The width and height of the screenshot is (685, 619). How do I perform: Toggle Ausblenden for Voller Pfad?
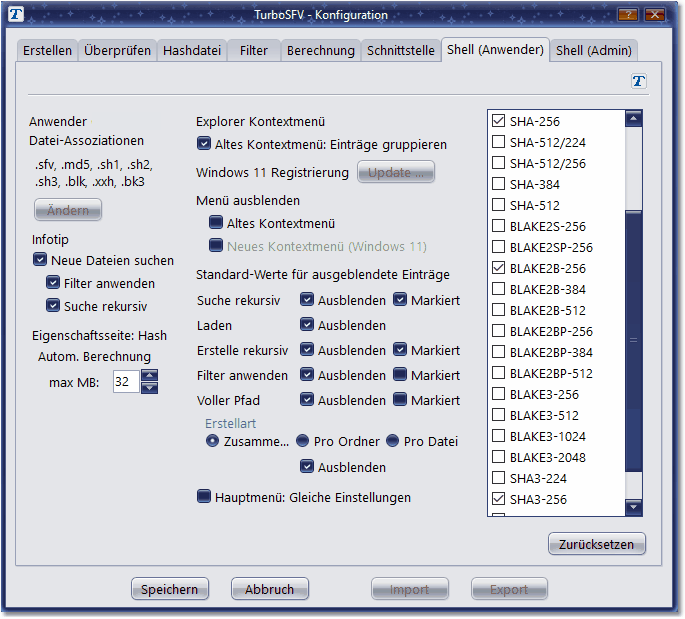tap(307, 399)
